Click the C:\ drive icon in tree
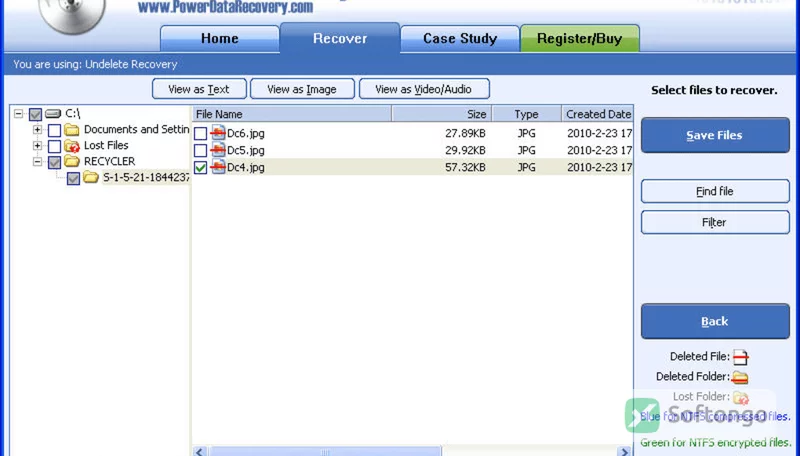This screenshot has height=456, width=800. click(x=53, y=113)
